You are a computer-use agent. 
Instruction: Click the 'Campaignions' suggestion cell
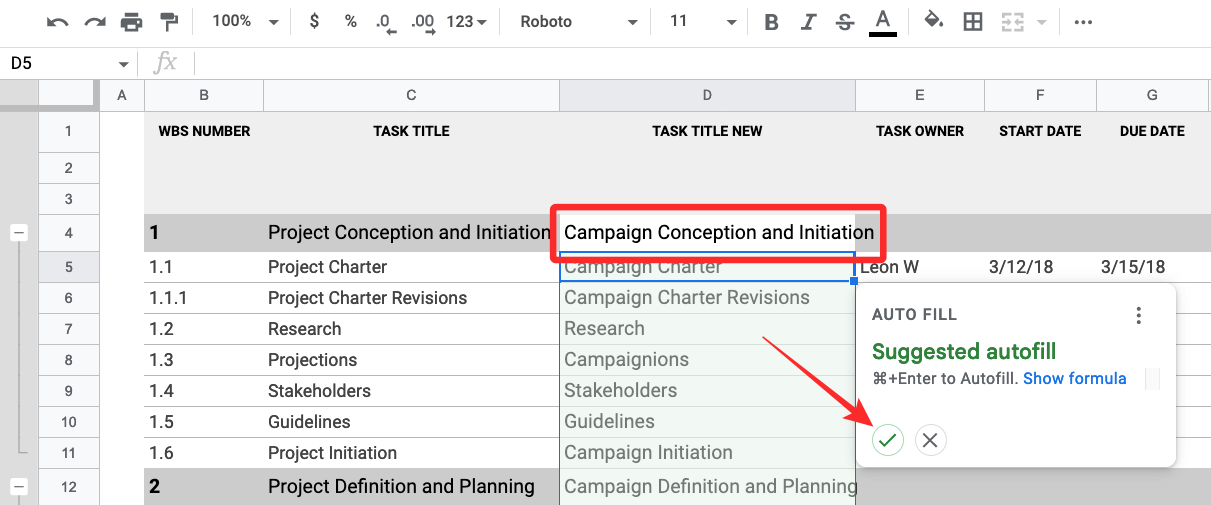[x=707, y=360]
